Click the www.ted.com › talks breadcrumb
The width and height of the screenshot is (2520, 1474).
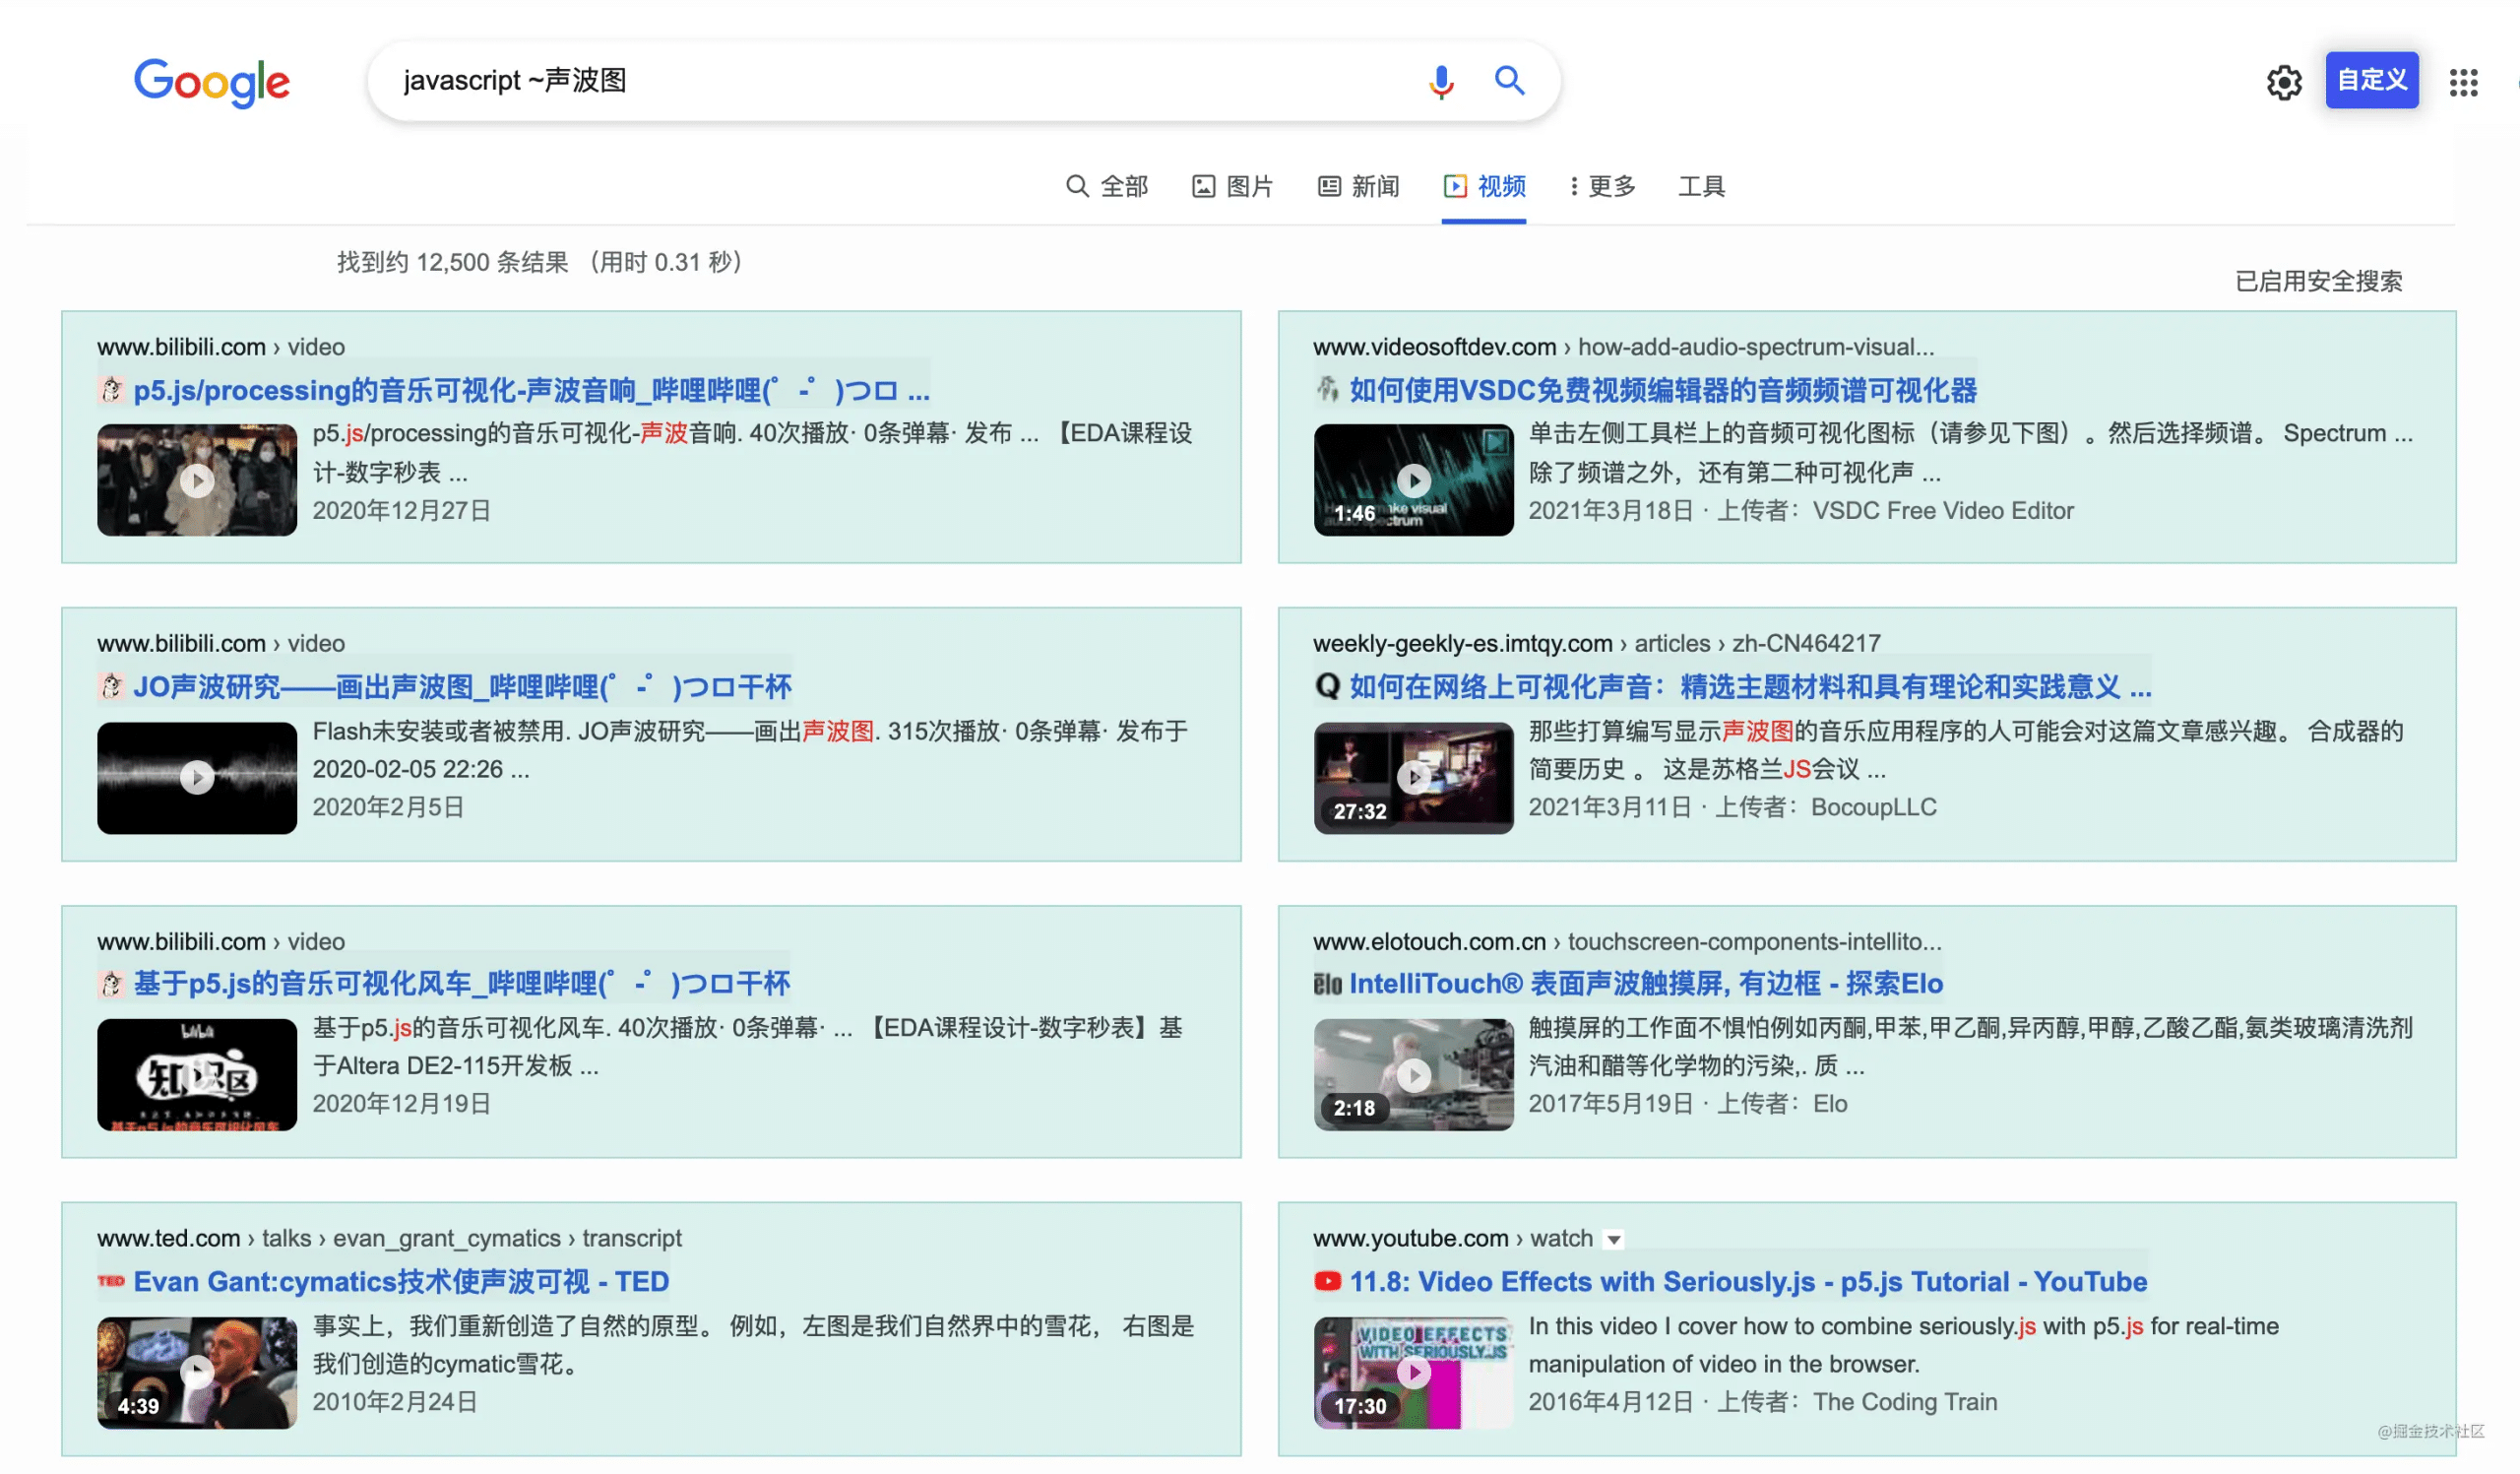[x=389, y=1238]
